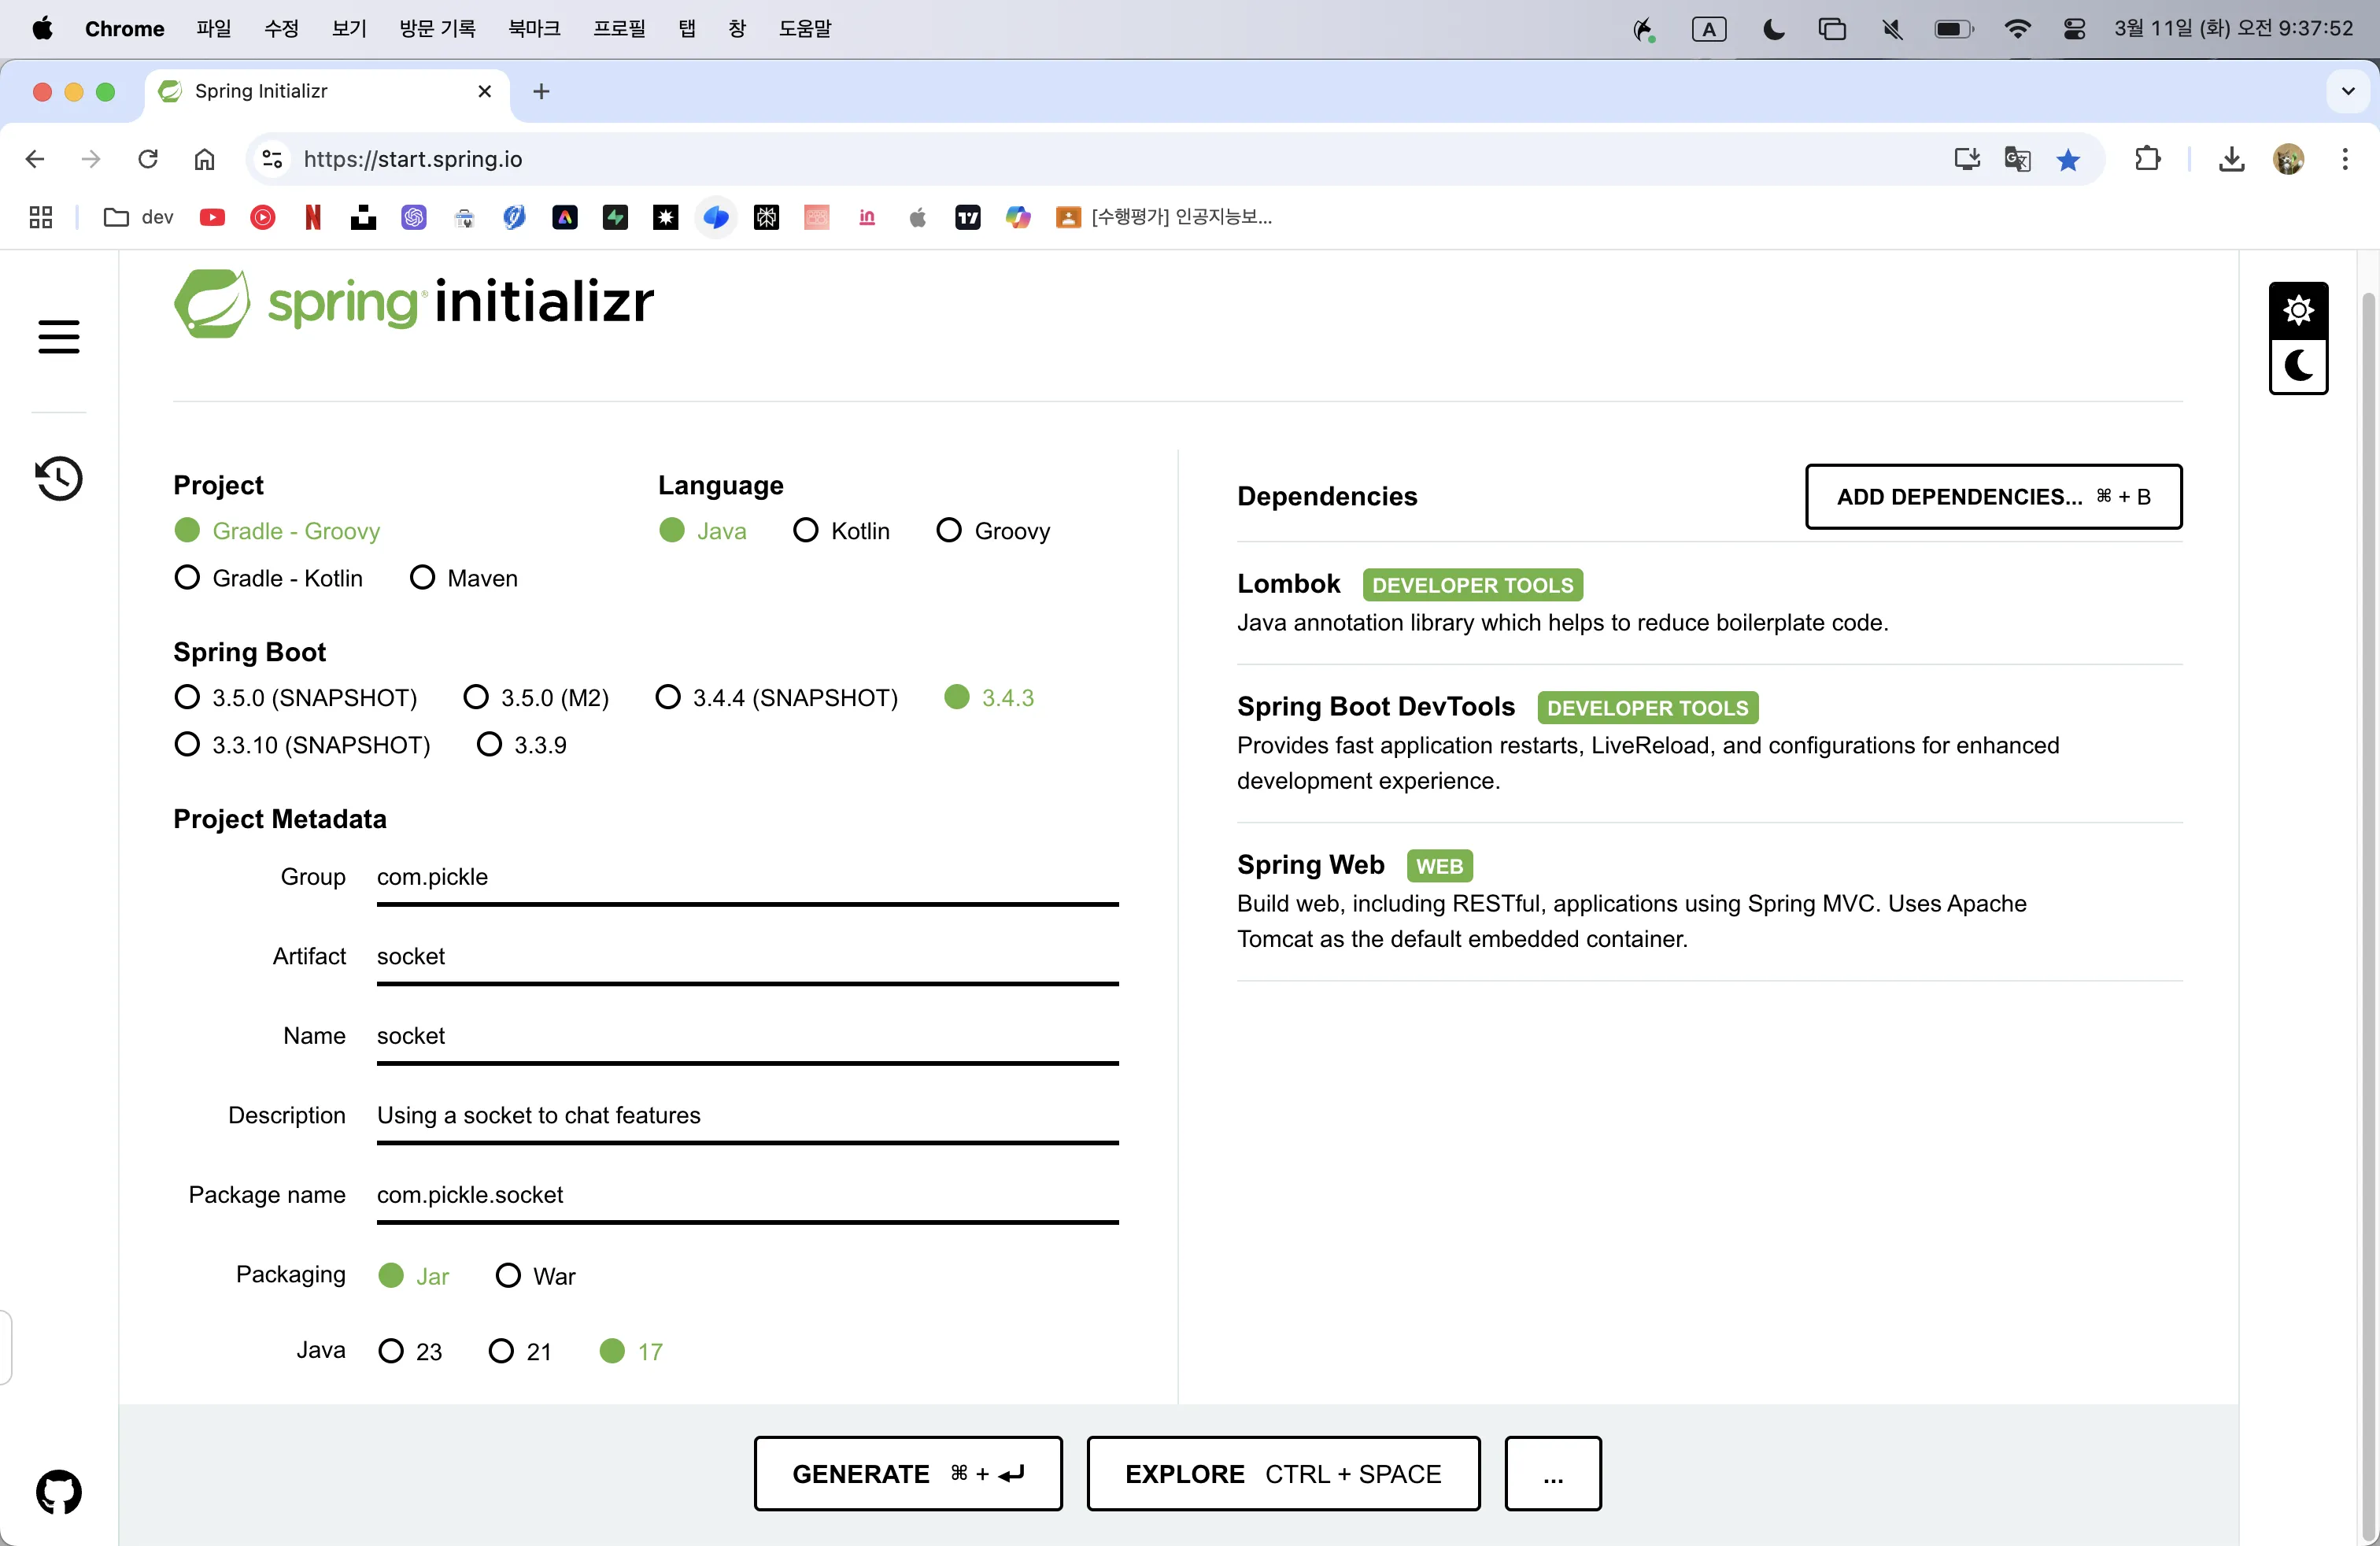Select the Maven project option
Screen dimensions: 2380x1546
pyautogui.click(x=423, y=578)
